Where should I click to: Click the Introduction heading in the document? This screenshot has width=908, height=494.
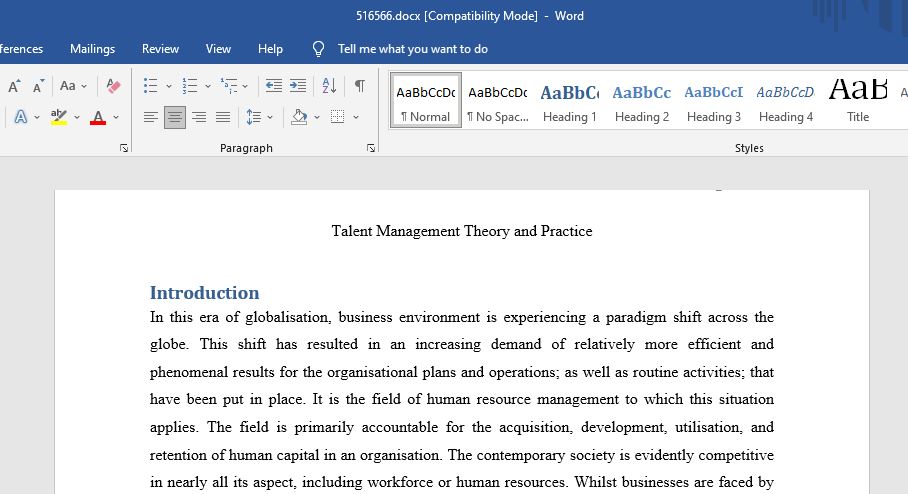coord(204,293)
